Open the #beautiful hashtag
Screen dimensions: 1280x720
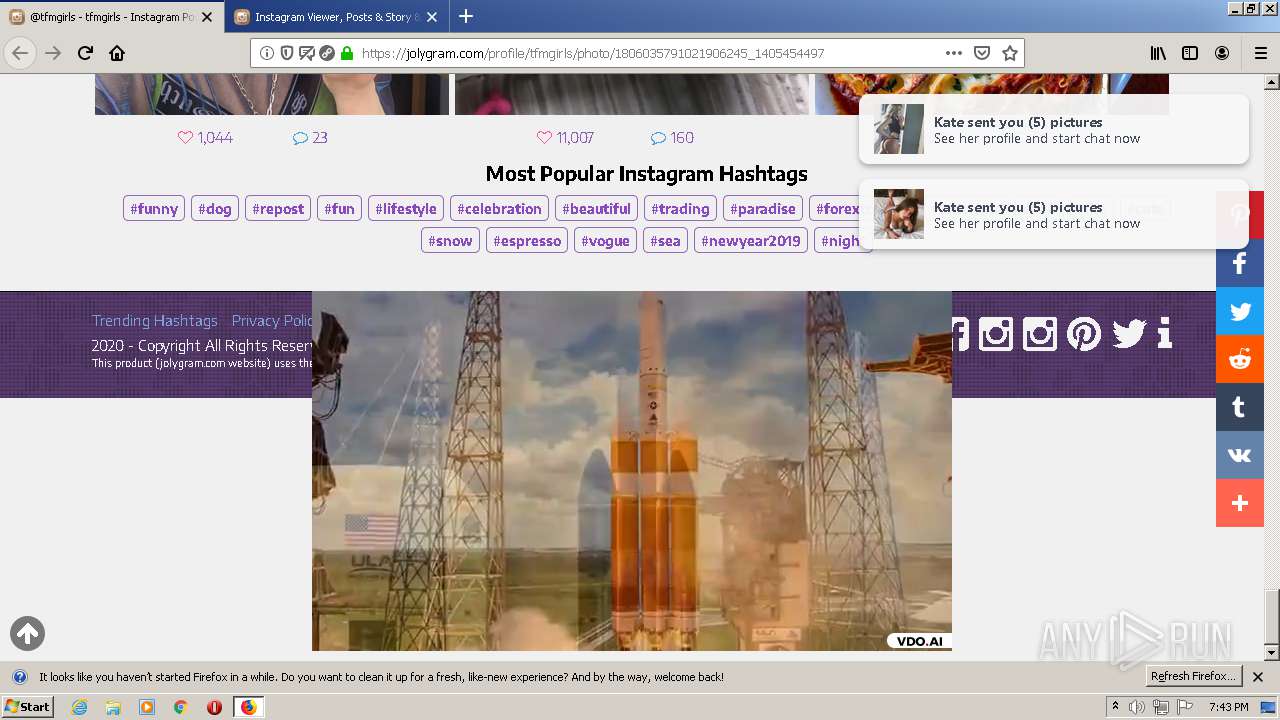coord(596,209)
